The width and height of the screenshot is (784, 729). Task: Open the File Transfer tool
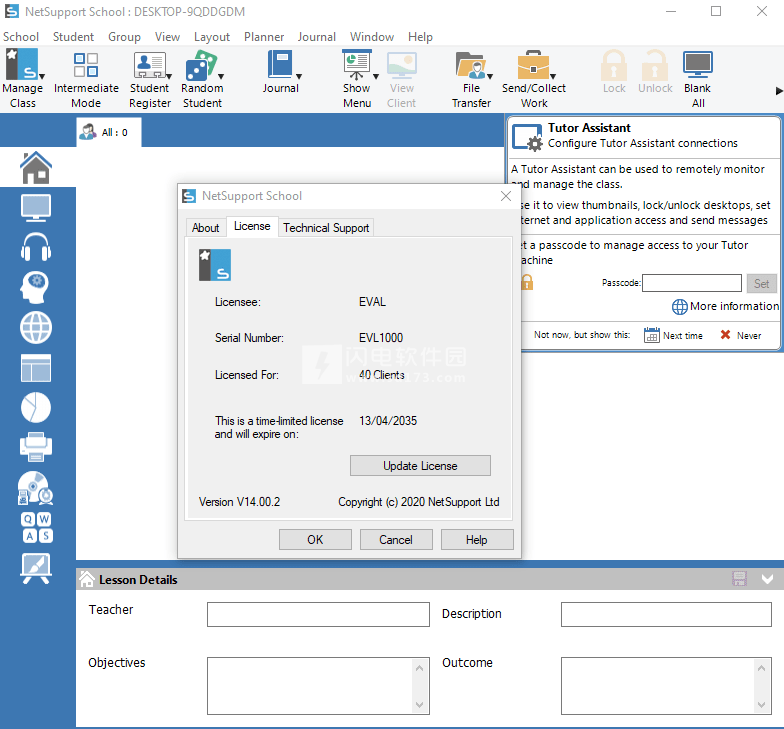point(471,78)
